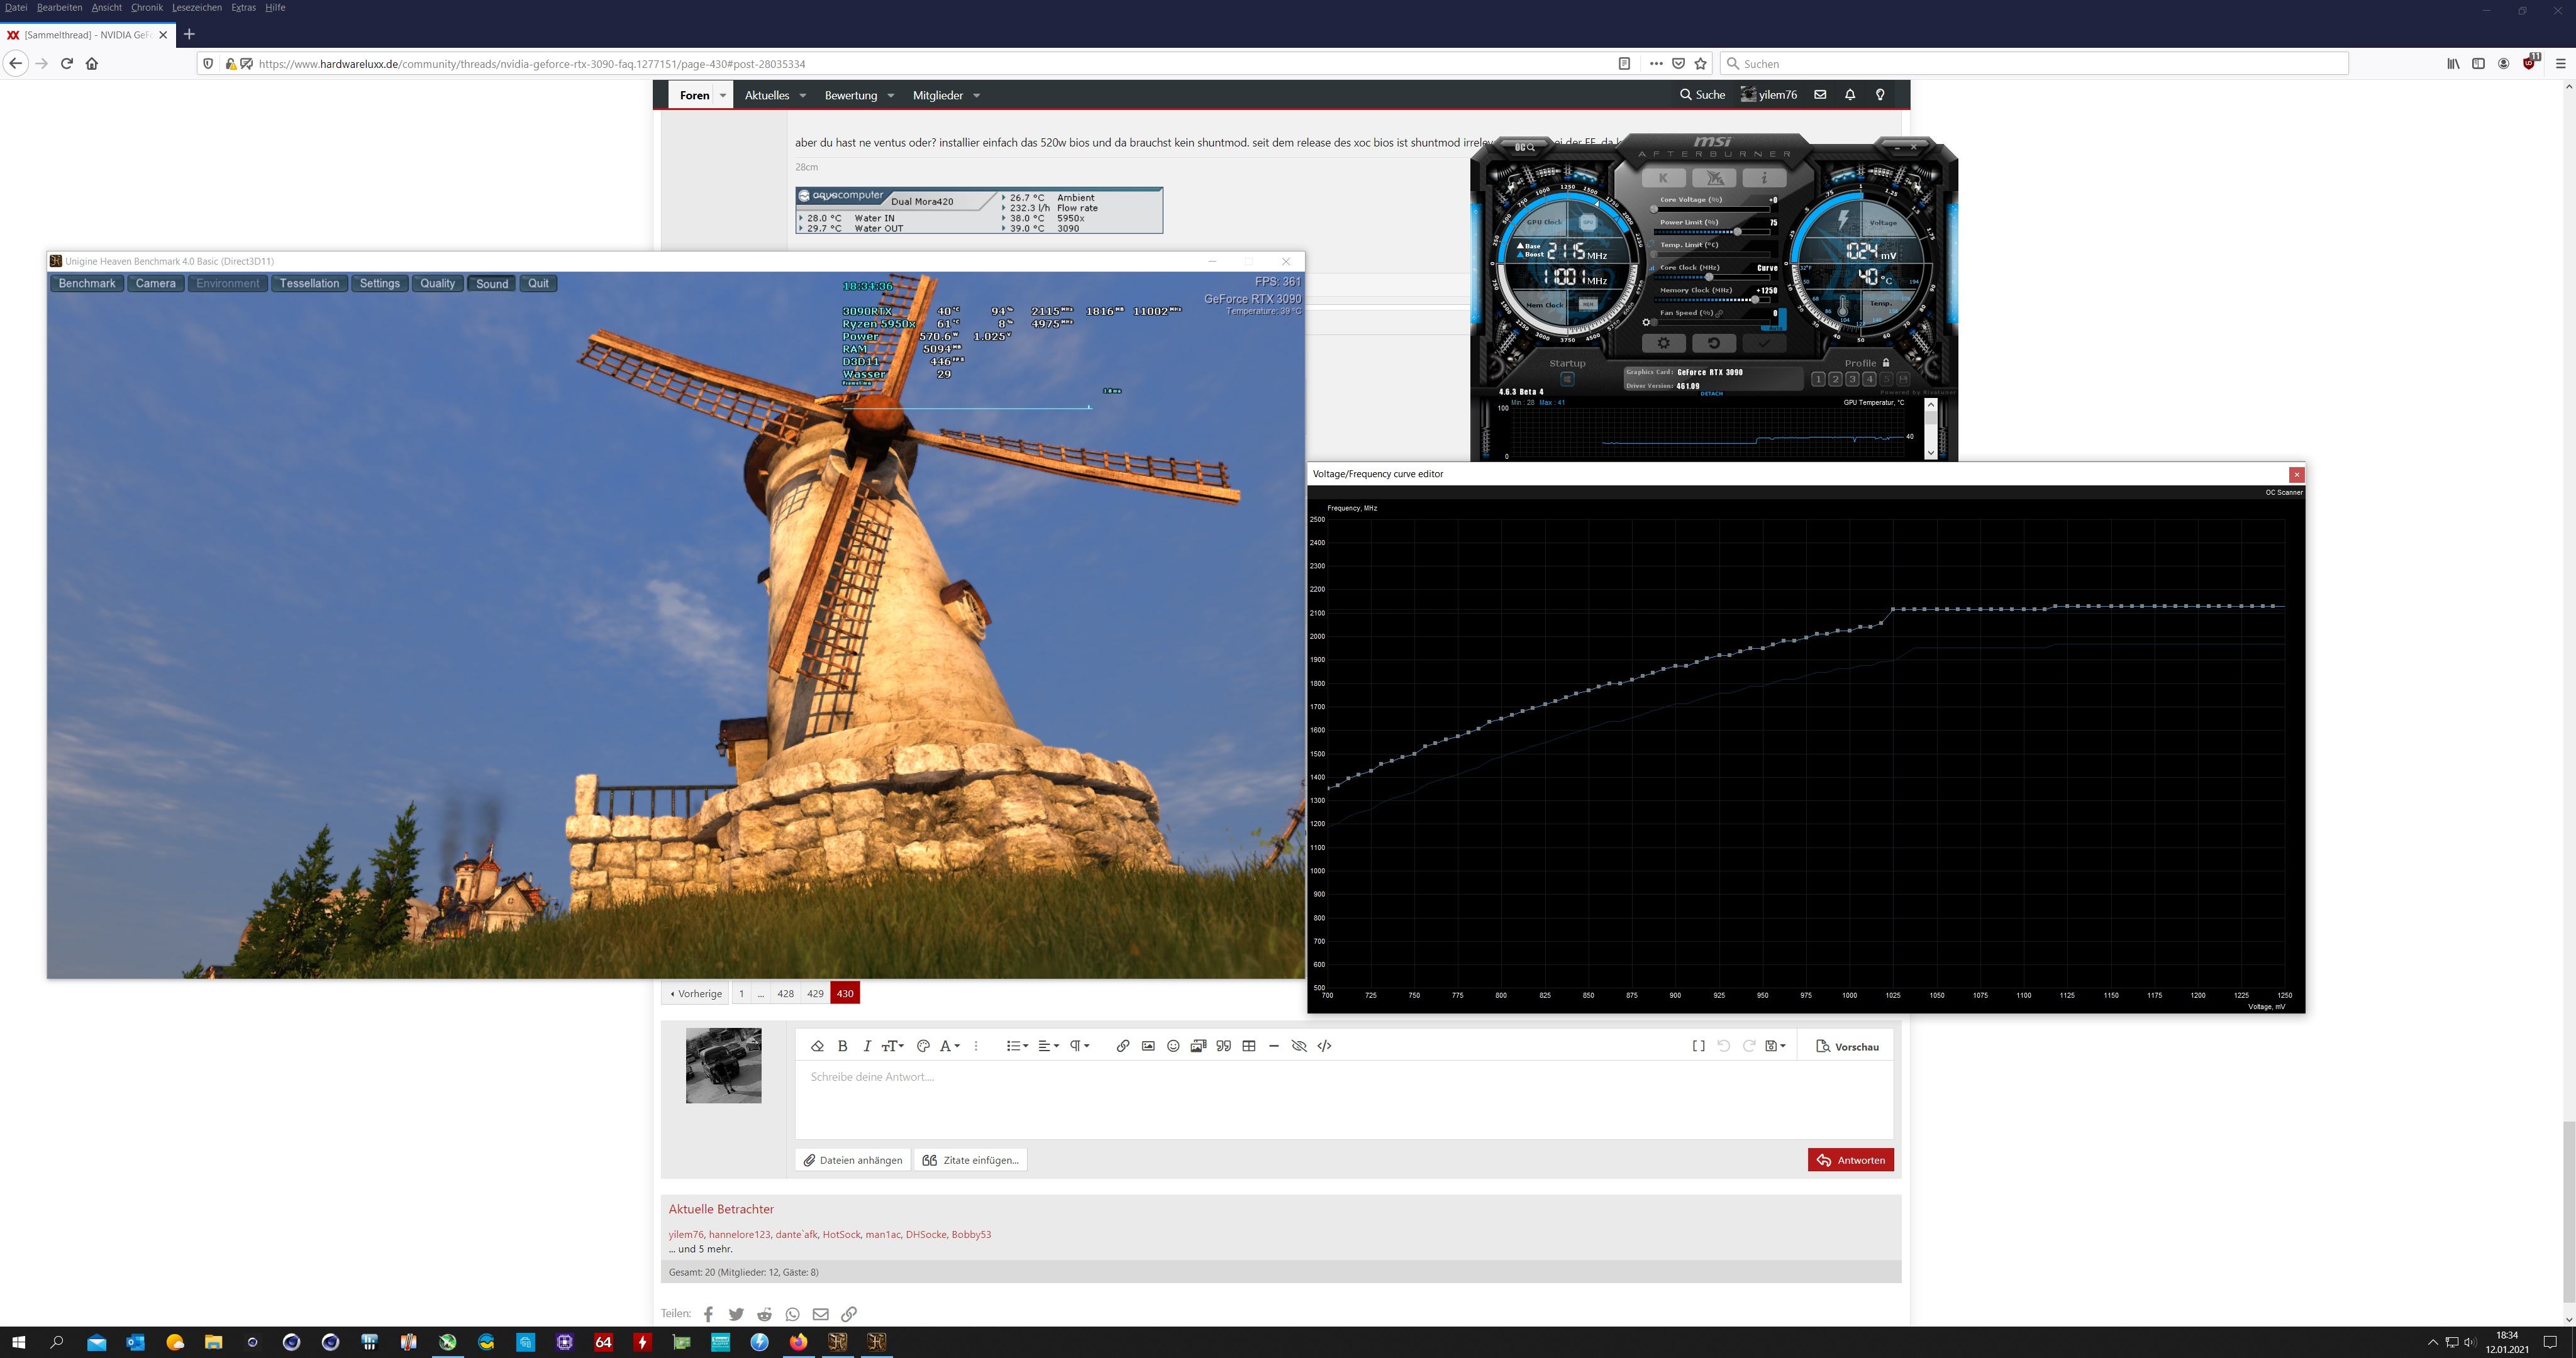2576x1358 pixels.
Task: Insert a smiley in the reply editor
Action: click(x=1173, y=1046)
